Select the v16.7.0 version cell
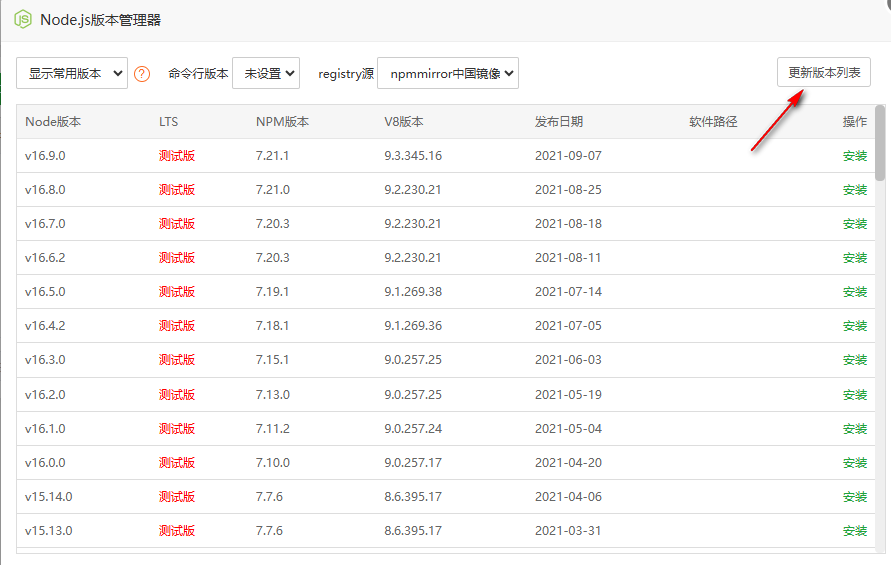The width and height of the screenshot is (891, 565). point(45,224)
